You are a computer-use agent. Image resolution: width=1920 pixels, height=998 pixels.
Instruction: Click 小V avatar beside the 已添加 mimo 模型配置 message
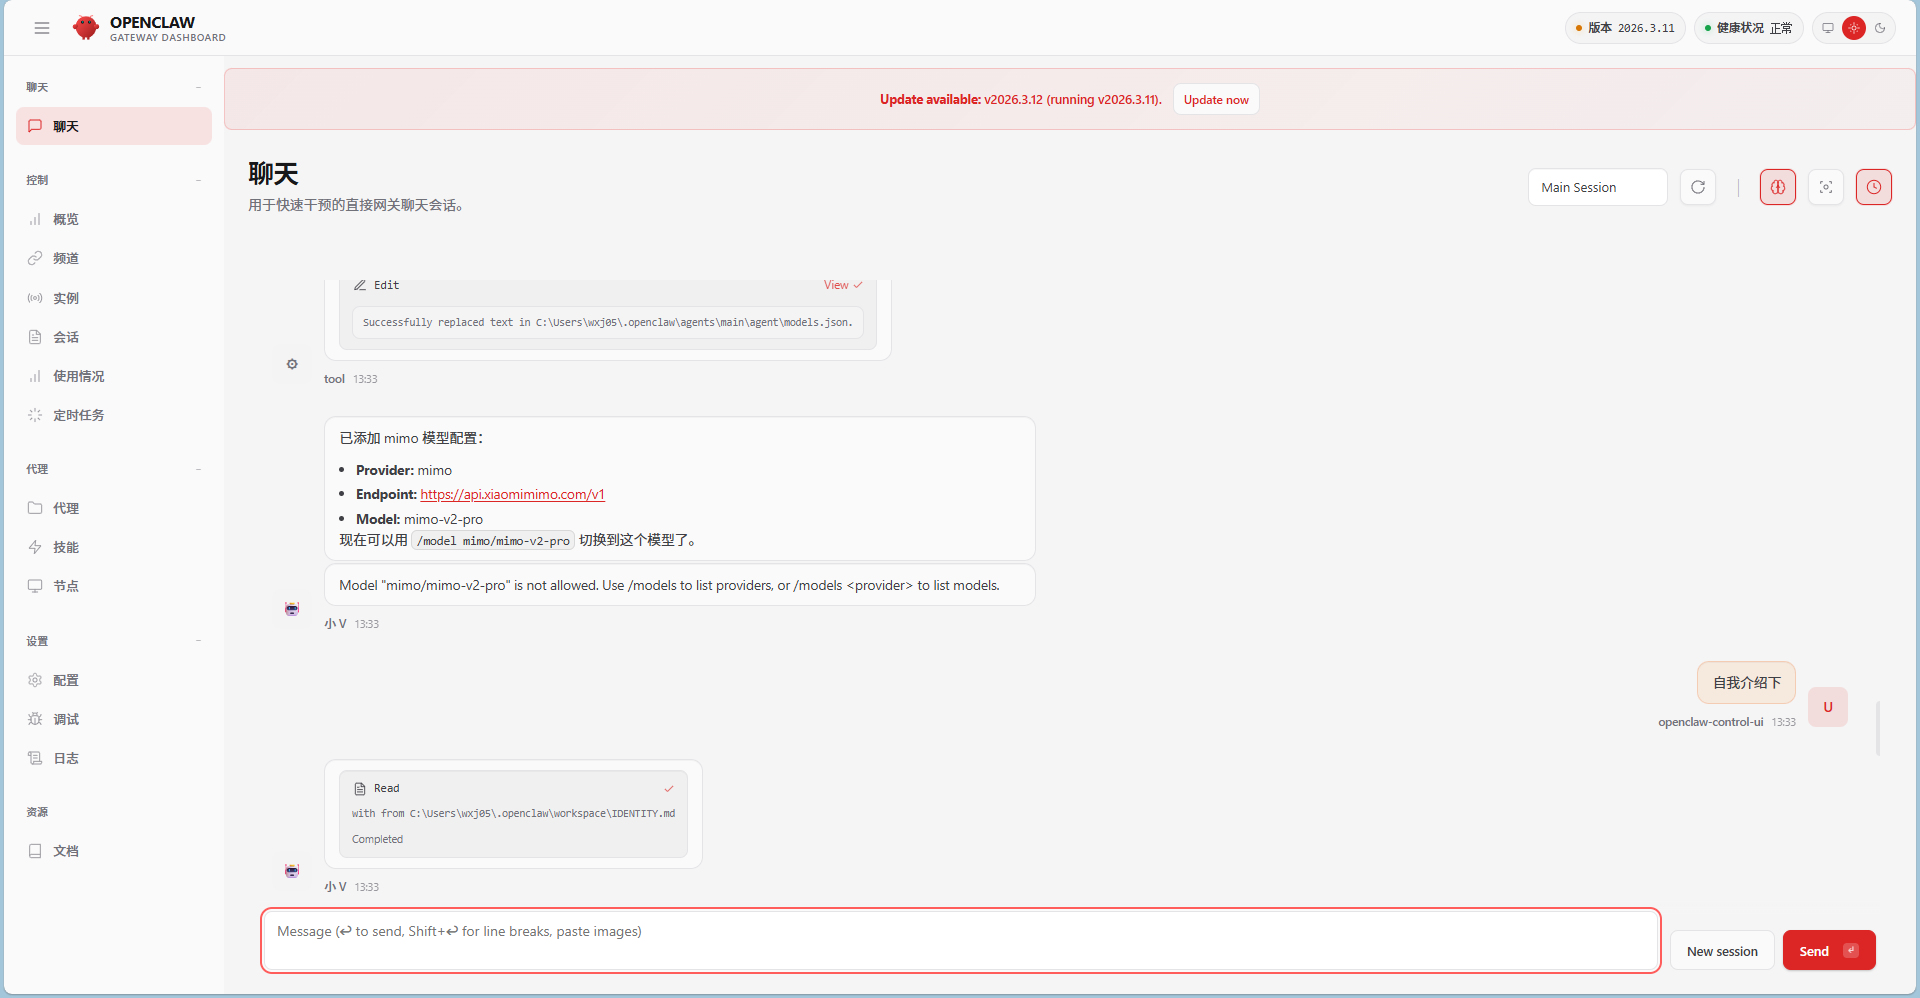(292, 608)
